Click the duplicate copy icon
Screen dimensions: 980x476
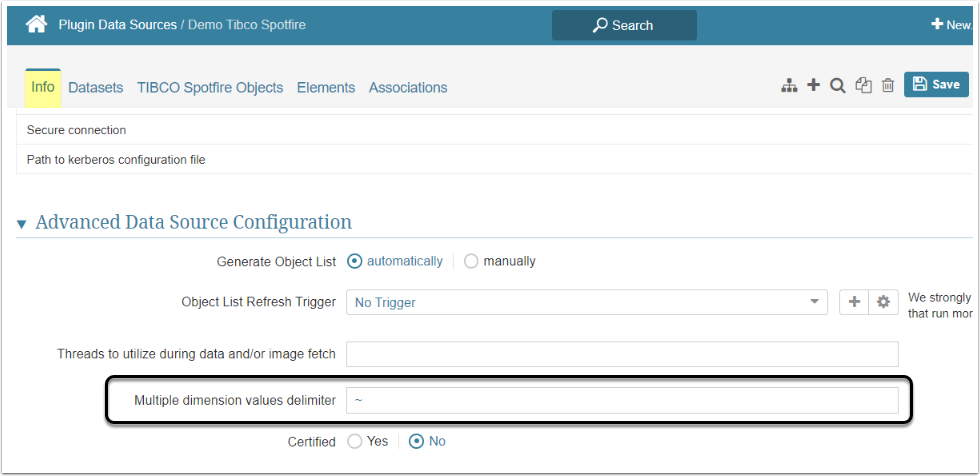click(864, 86)
